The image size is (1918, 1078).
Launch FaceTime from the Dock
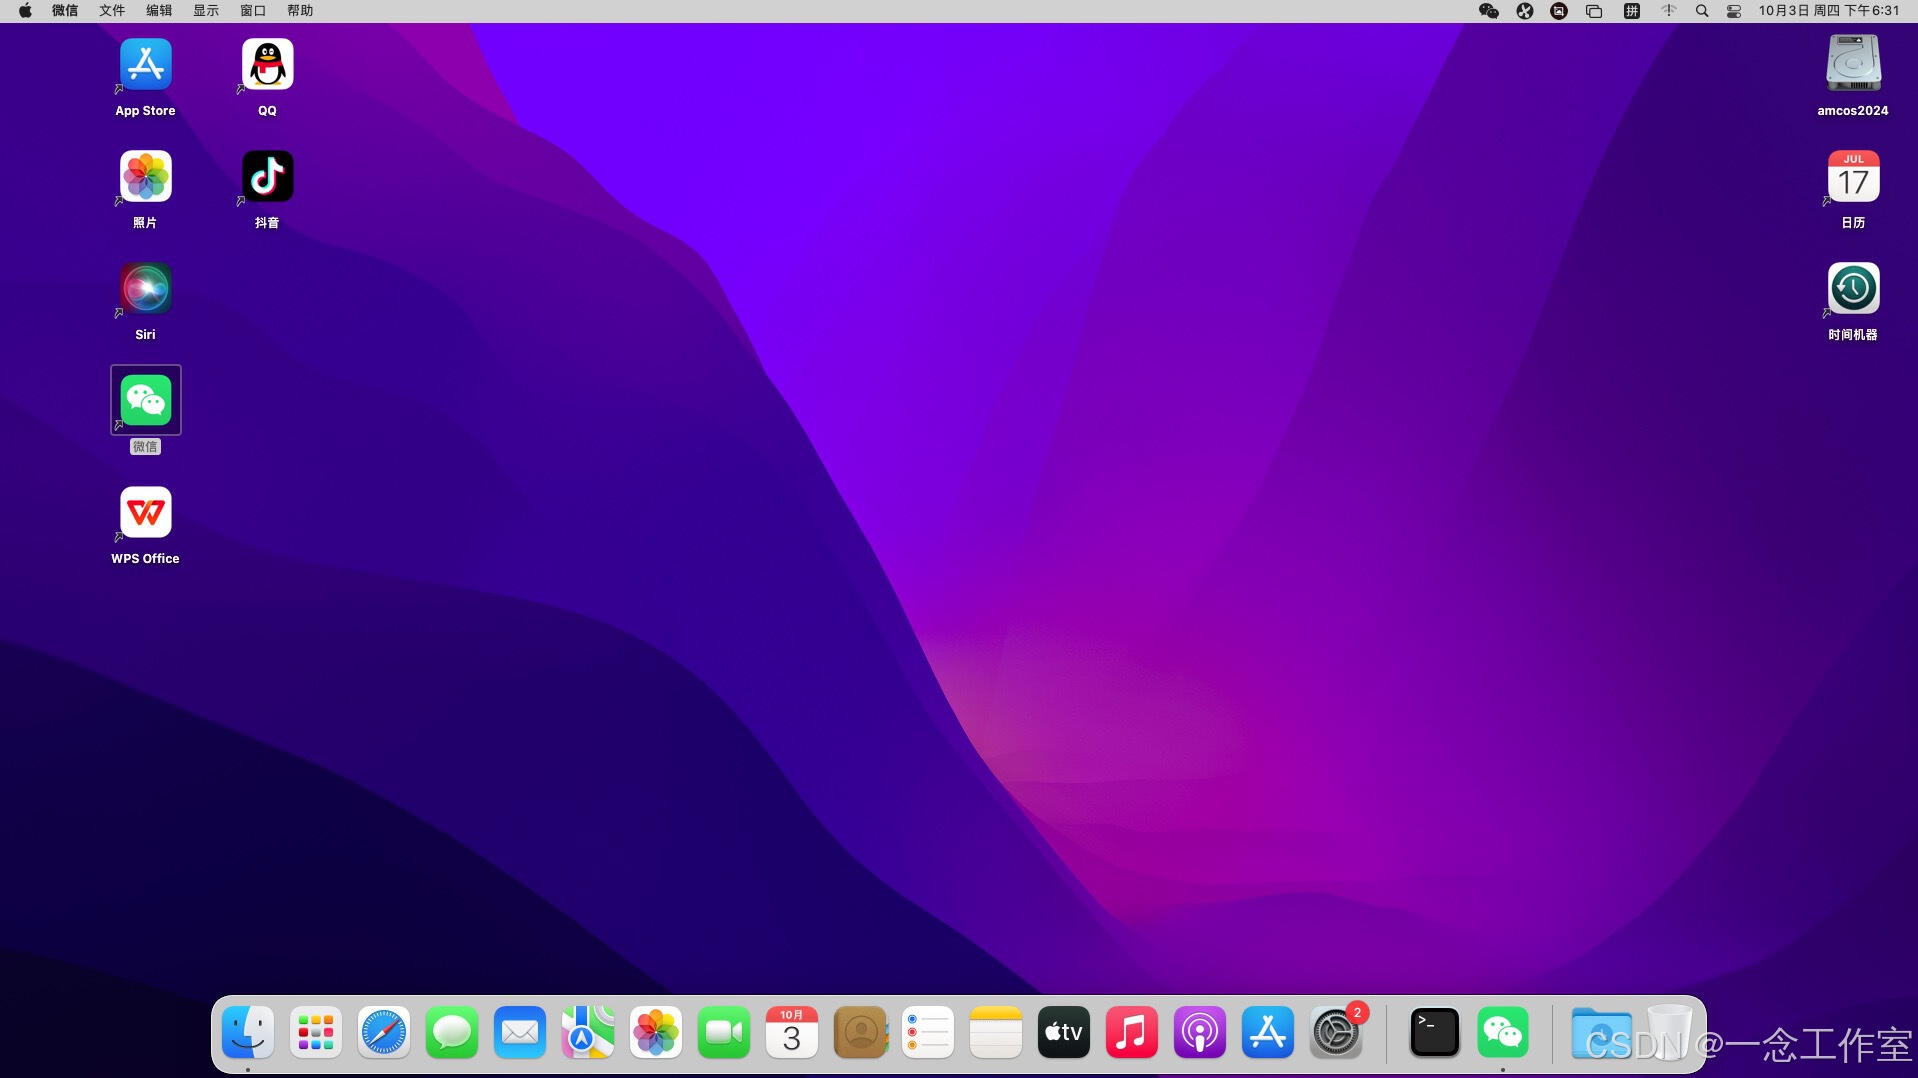(724, 1033)
